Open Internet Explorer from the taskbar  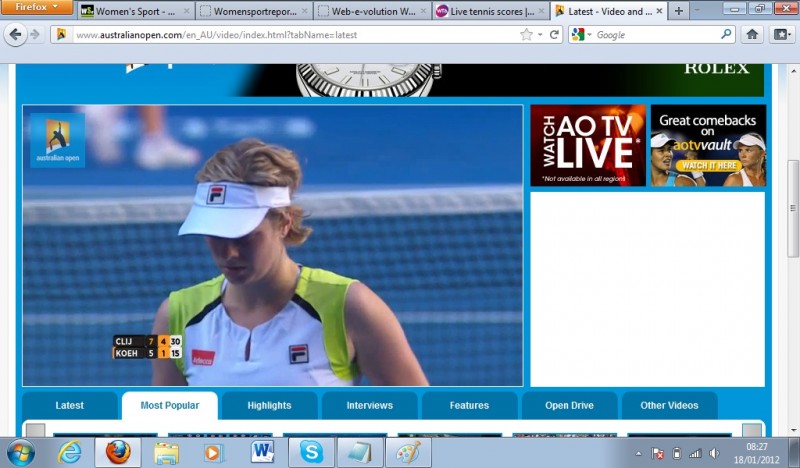[69, 452]
